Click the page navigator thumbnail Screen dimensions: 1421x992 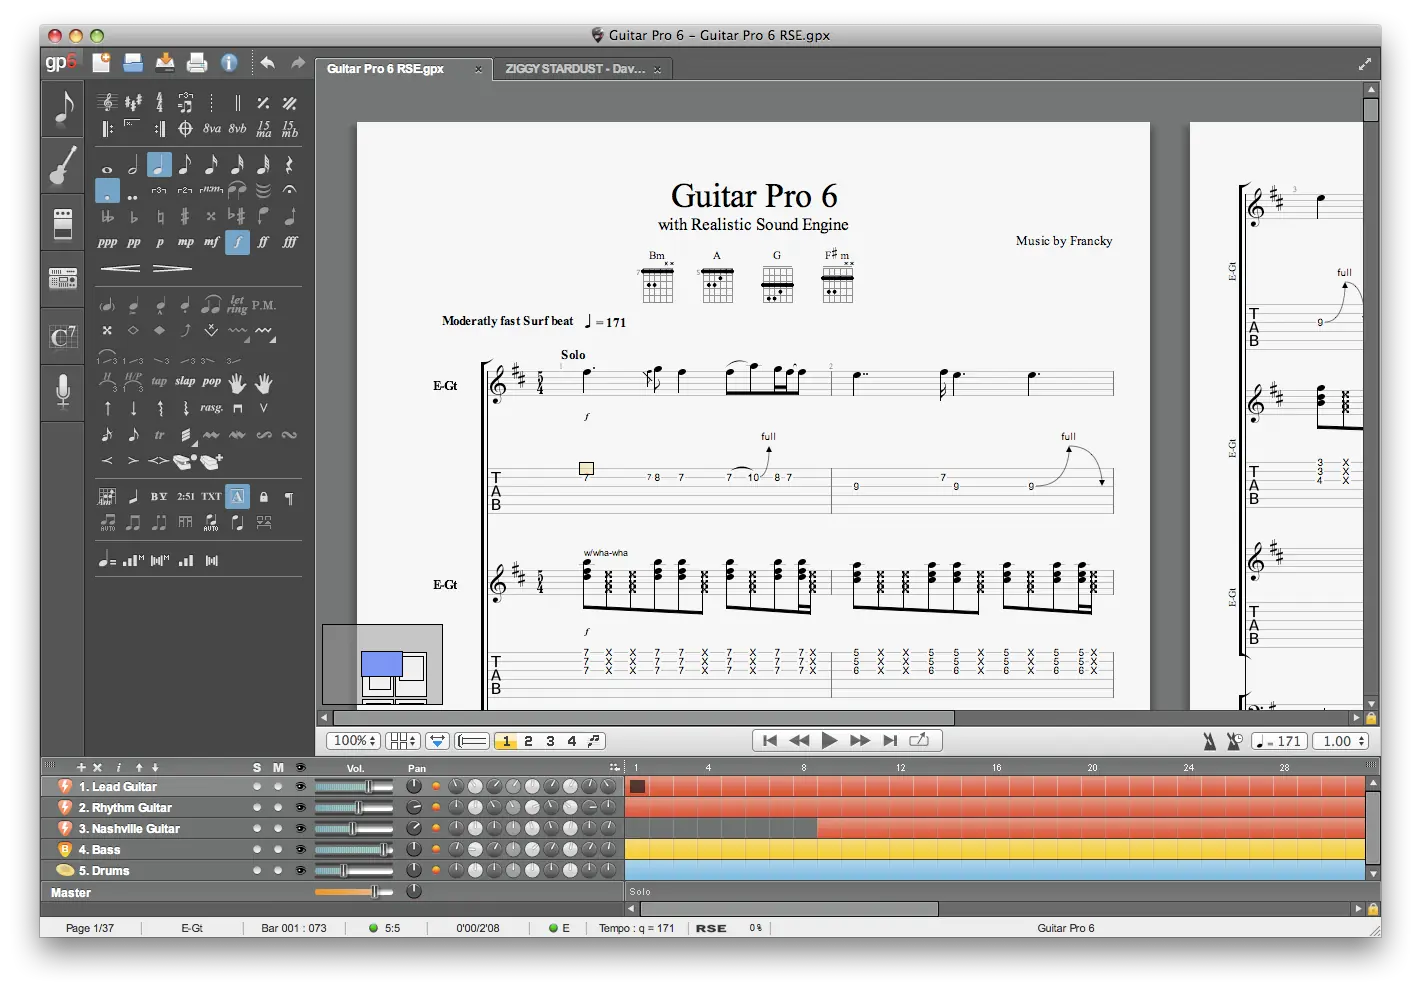click(x=382, y=665)
